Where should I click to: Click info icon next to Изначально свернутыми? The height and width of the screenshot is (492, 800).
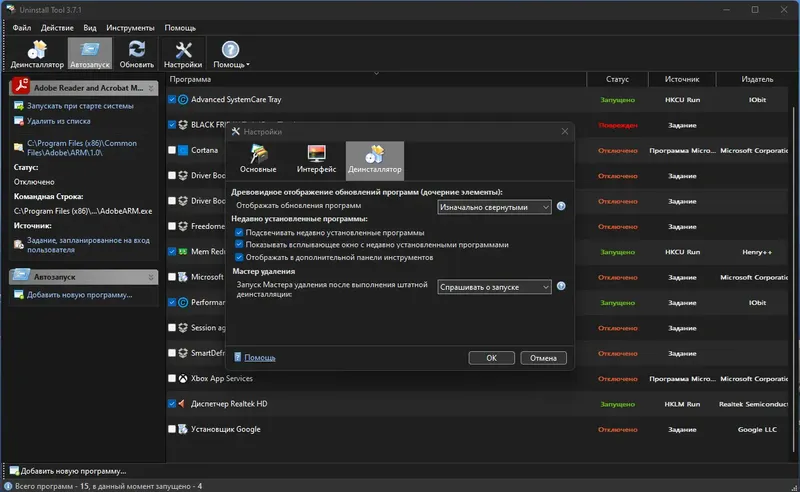pos(561,206)
